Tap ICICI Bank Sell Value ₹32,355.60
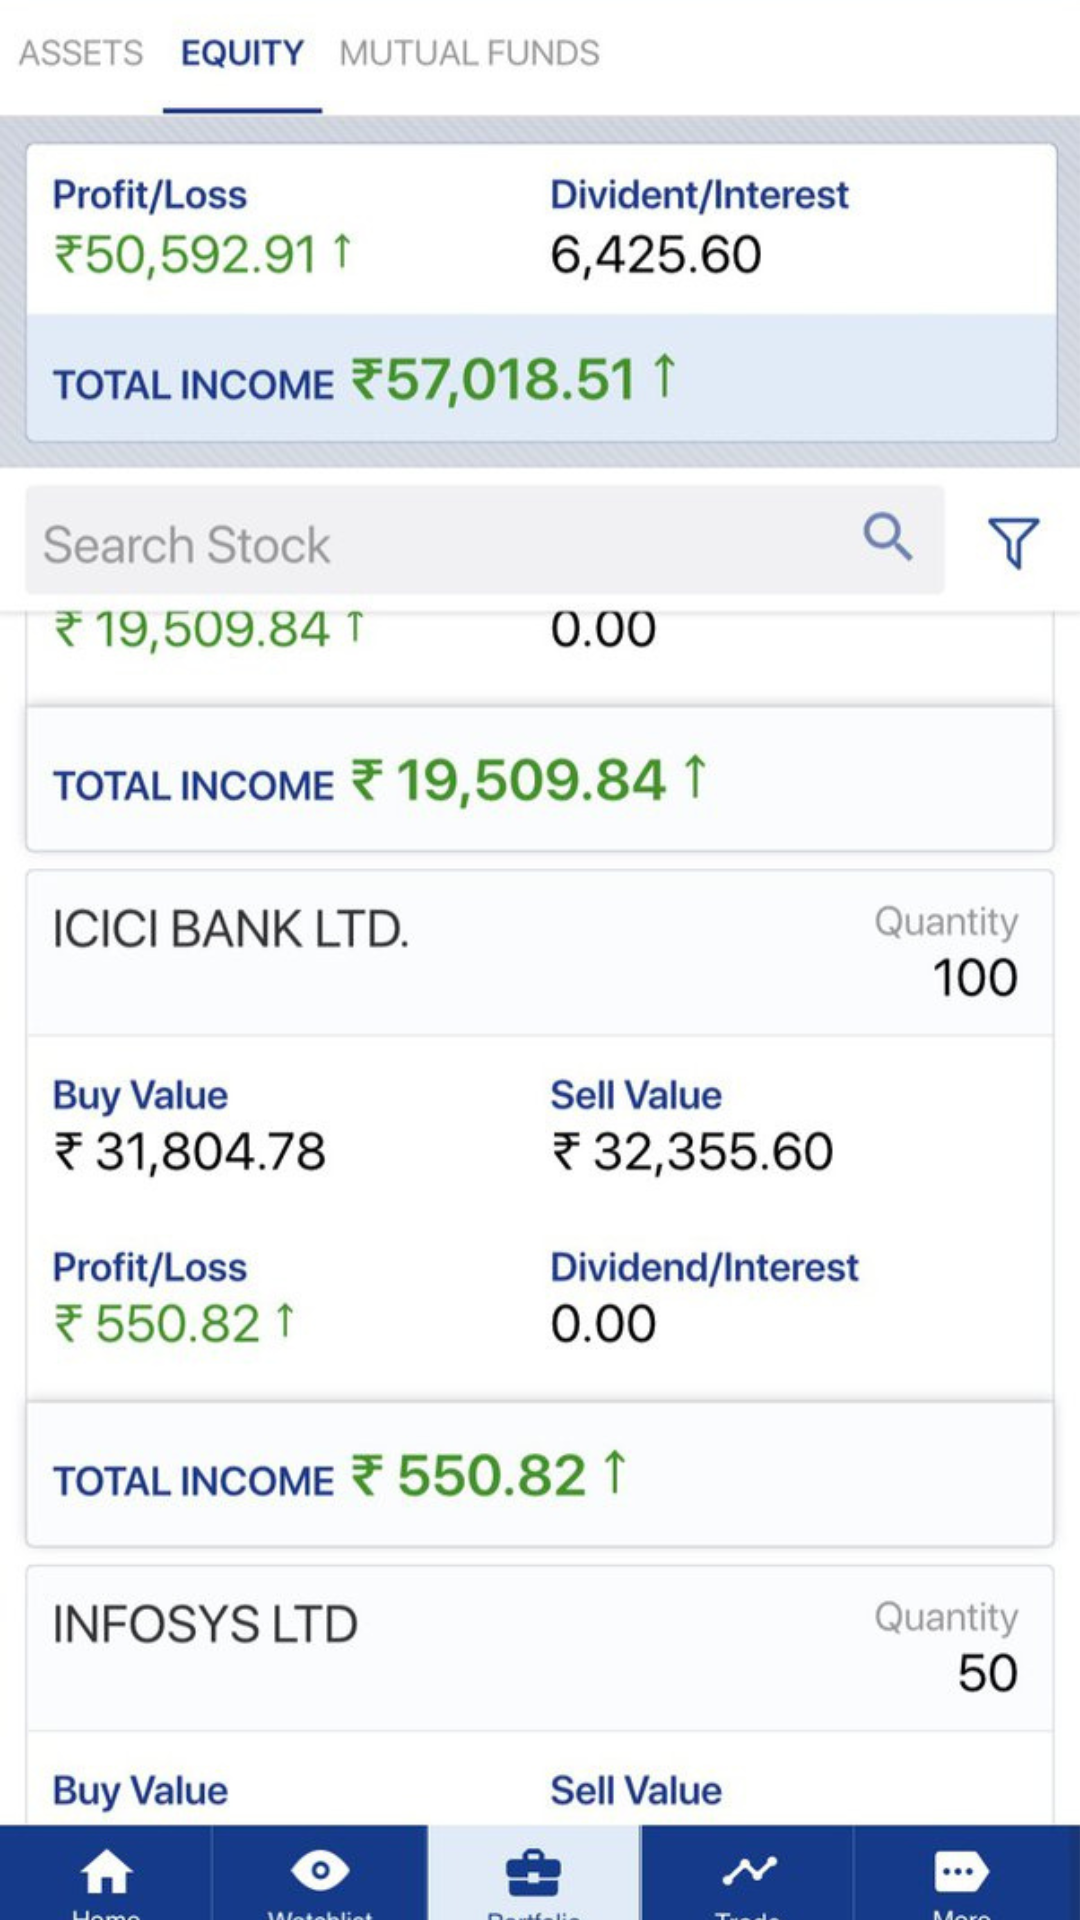 point(692,1151)
